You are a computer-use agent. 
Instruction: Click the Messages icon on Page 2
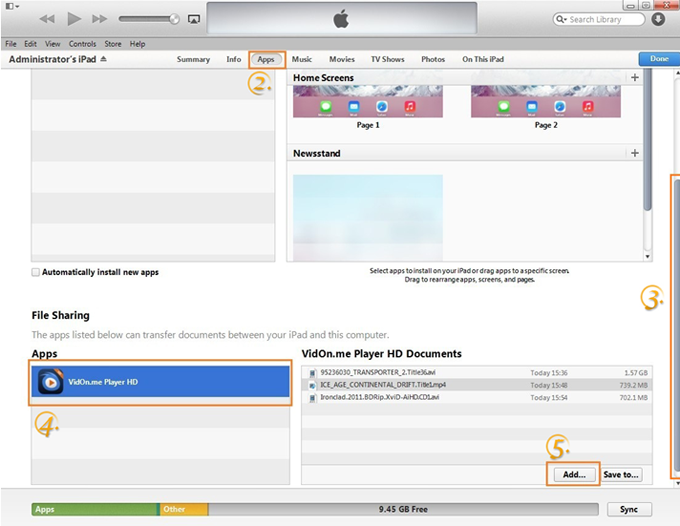503,107
